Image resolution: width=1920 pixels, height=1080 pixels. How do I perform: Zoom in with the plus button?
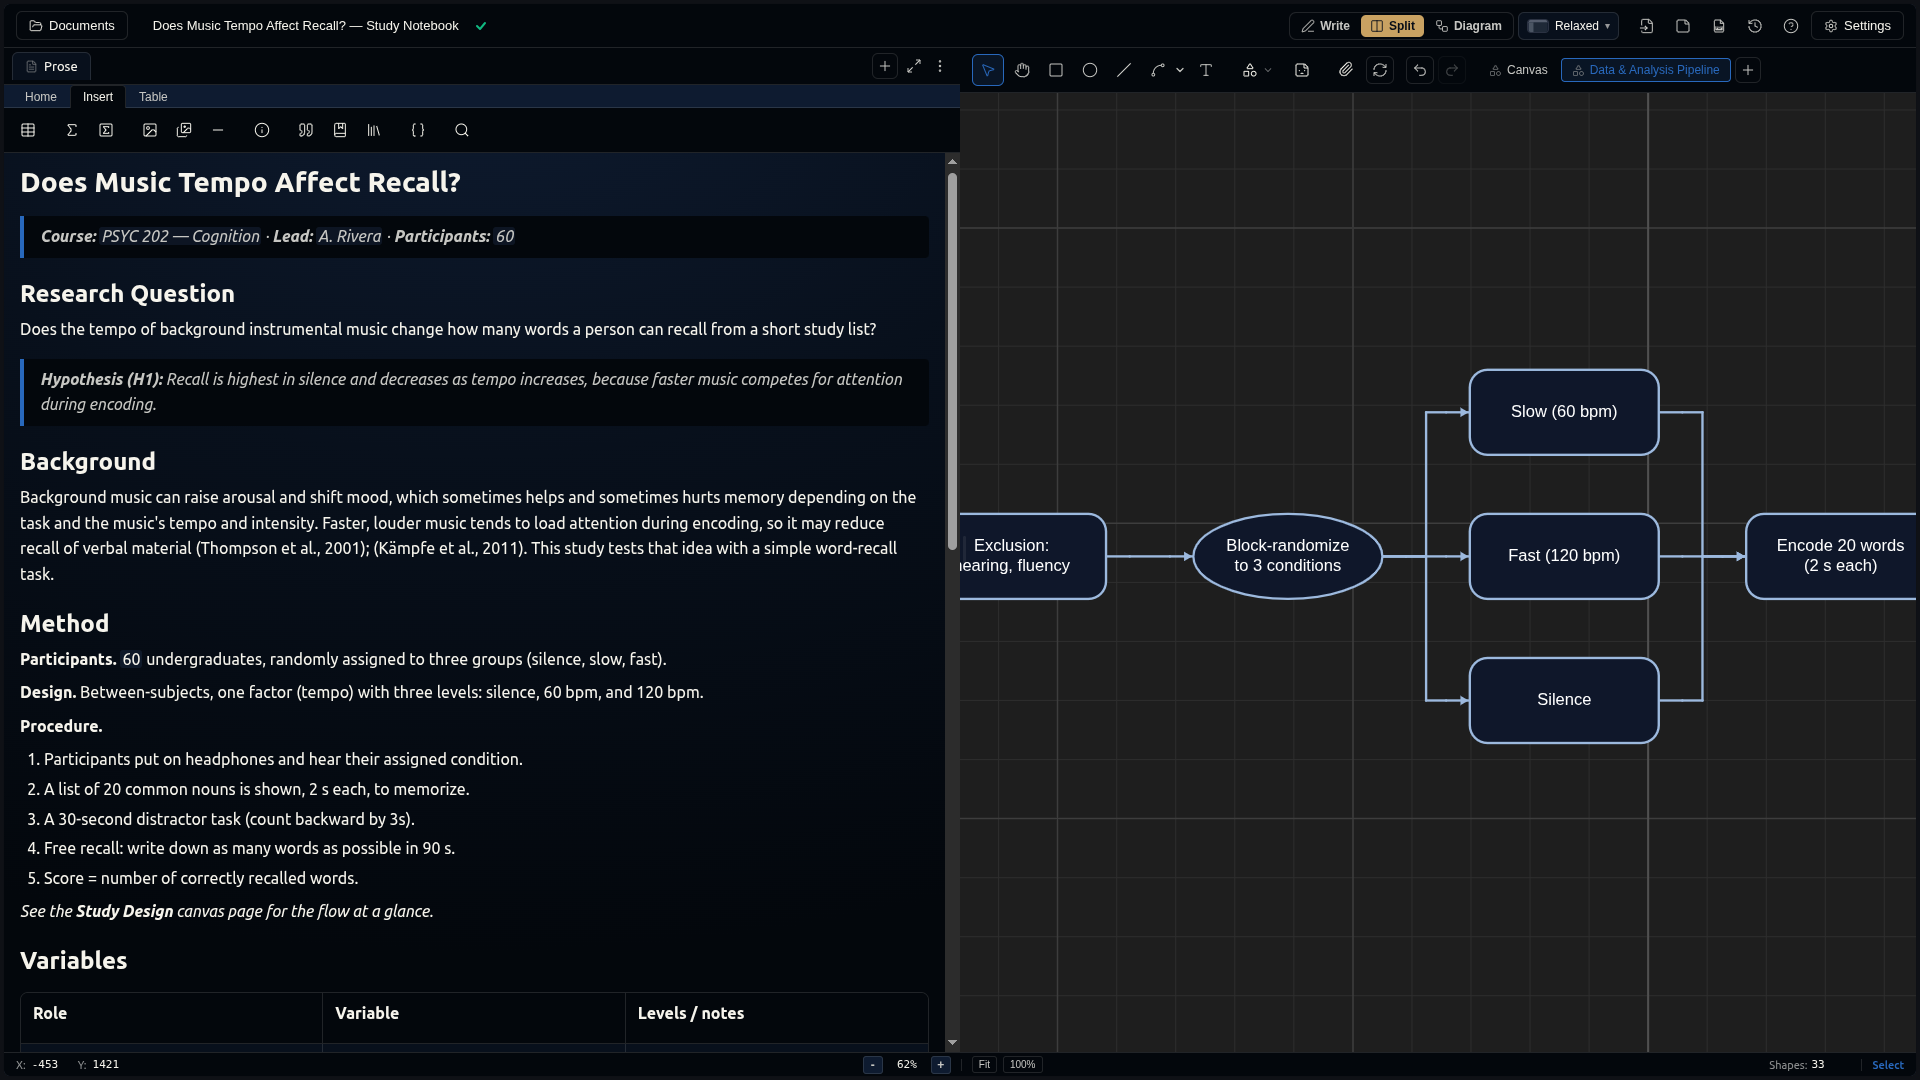click(941, 1065)
